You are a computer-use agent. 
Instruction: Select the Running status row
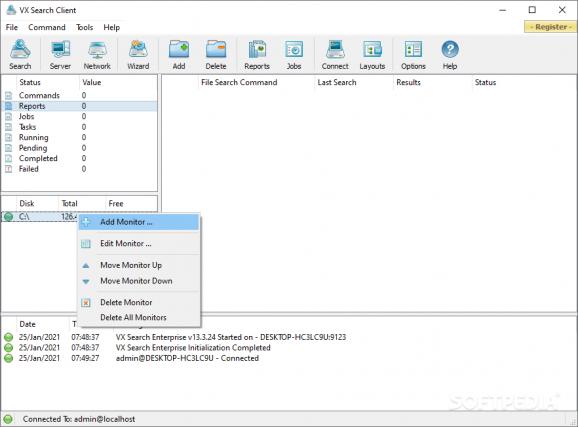coord(79,138)
